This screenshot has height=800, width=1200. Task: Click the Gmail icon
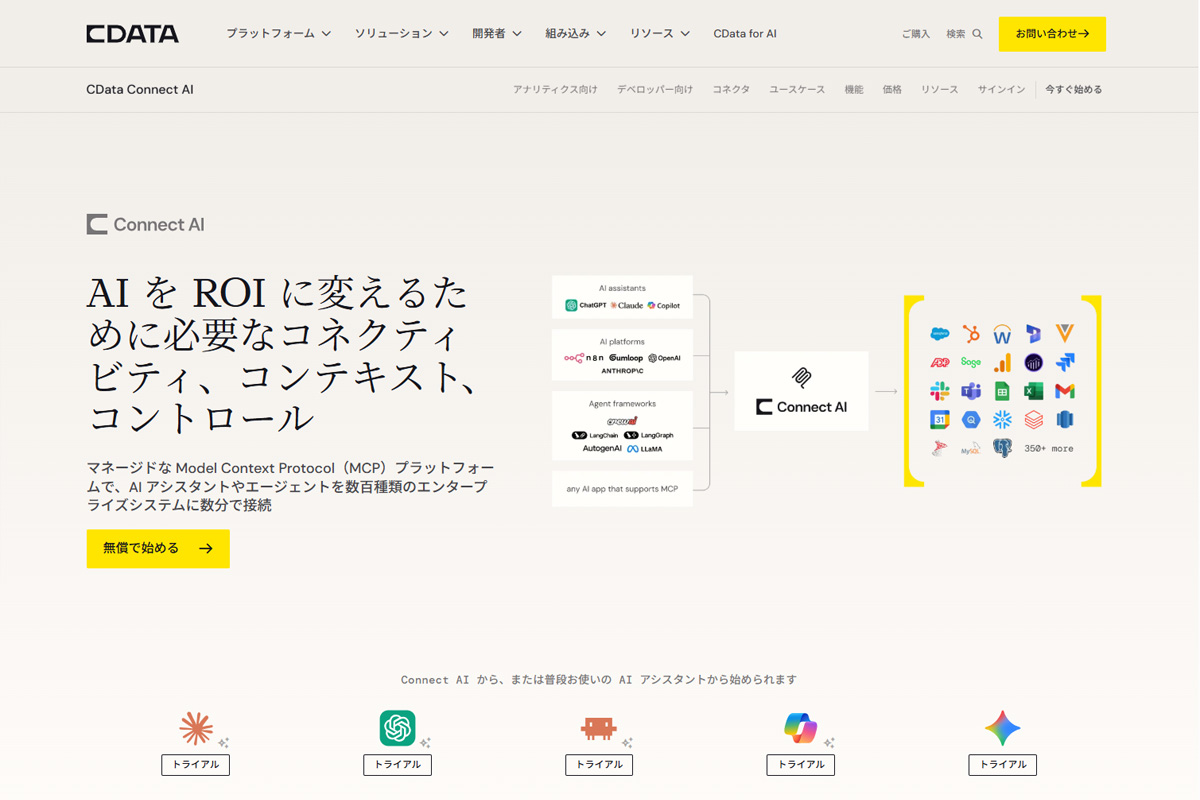pyautogui.click(x=1064, y=391)
